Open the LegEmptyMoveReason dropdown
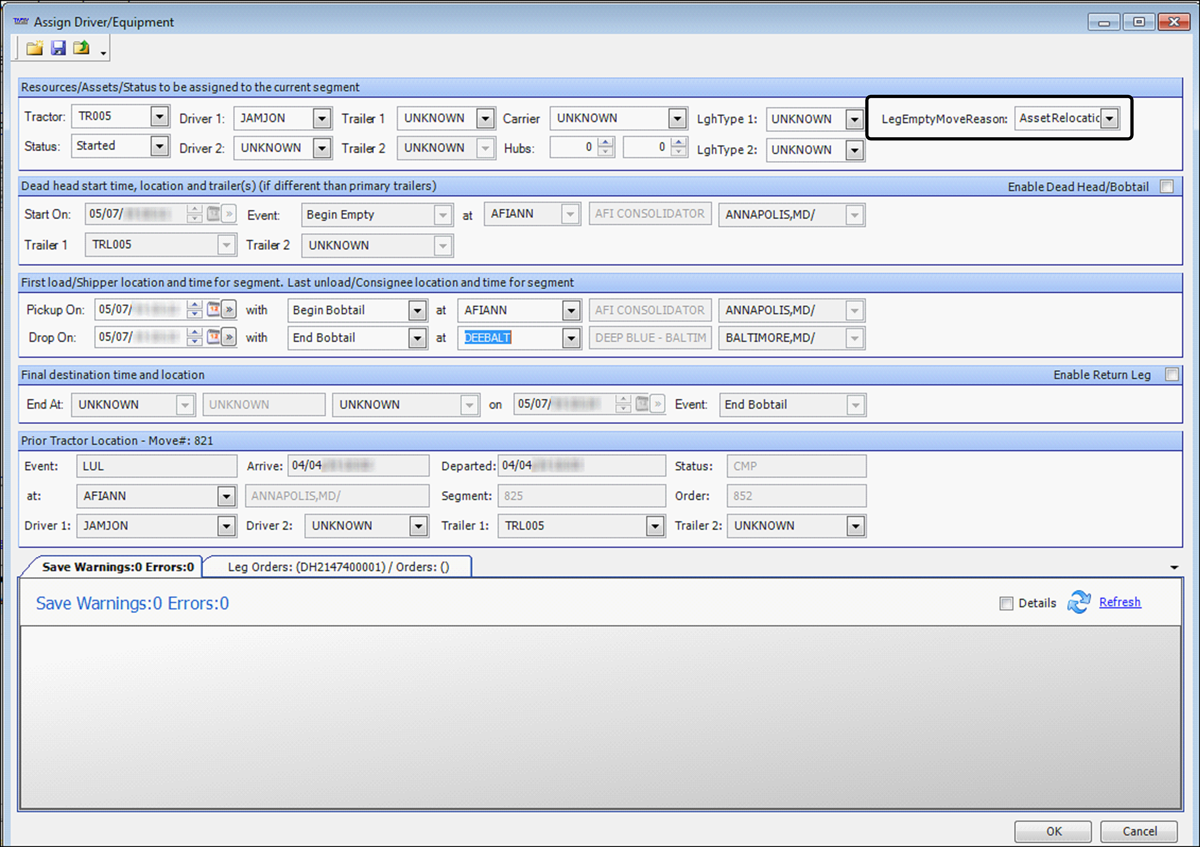The image size is (1200, 847). coord(1110,118)
